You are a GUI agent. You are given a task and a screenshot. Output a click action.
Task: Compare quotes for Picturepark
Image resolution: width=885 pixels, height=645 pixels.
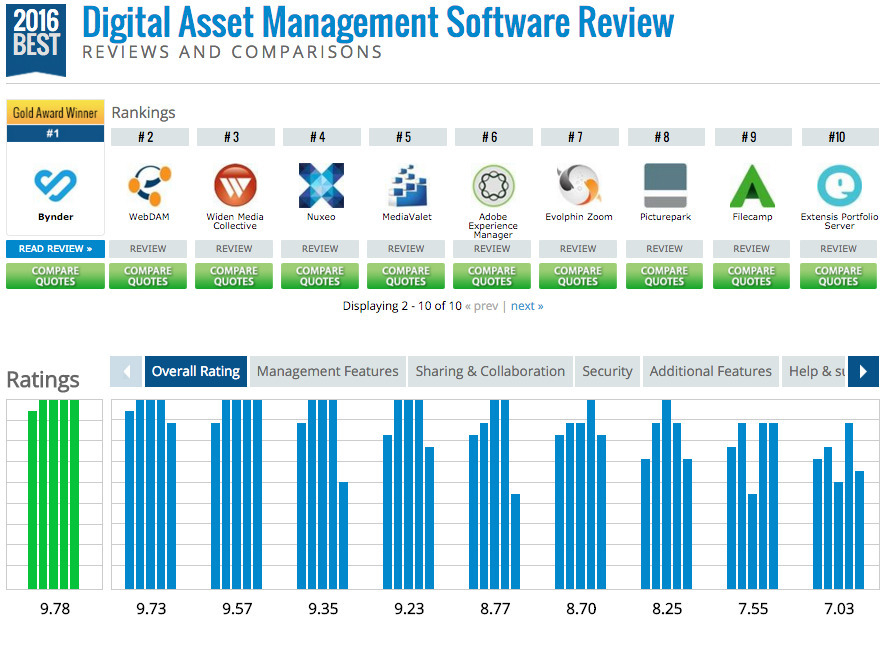664,276
